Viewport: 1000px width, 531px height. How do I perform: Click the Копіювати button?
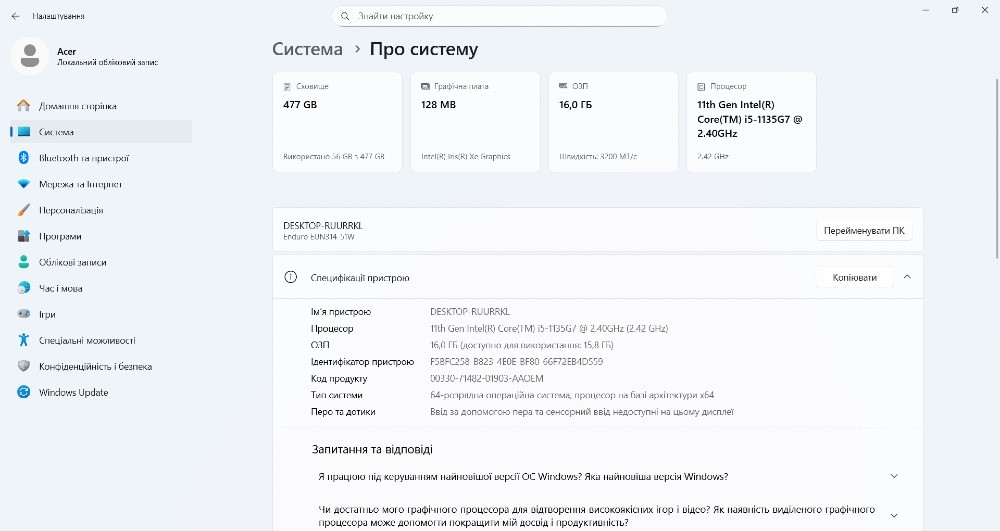pos(855,277)
